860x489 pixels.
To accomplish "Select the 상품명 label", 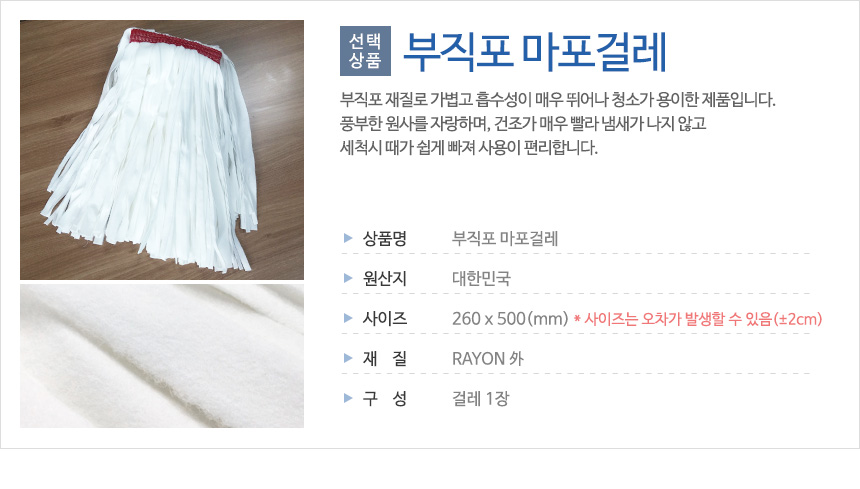I will point(384,238).
